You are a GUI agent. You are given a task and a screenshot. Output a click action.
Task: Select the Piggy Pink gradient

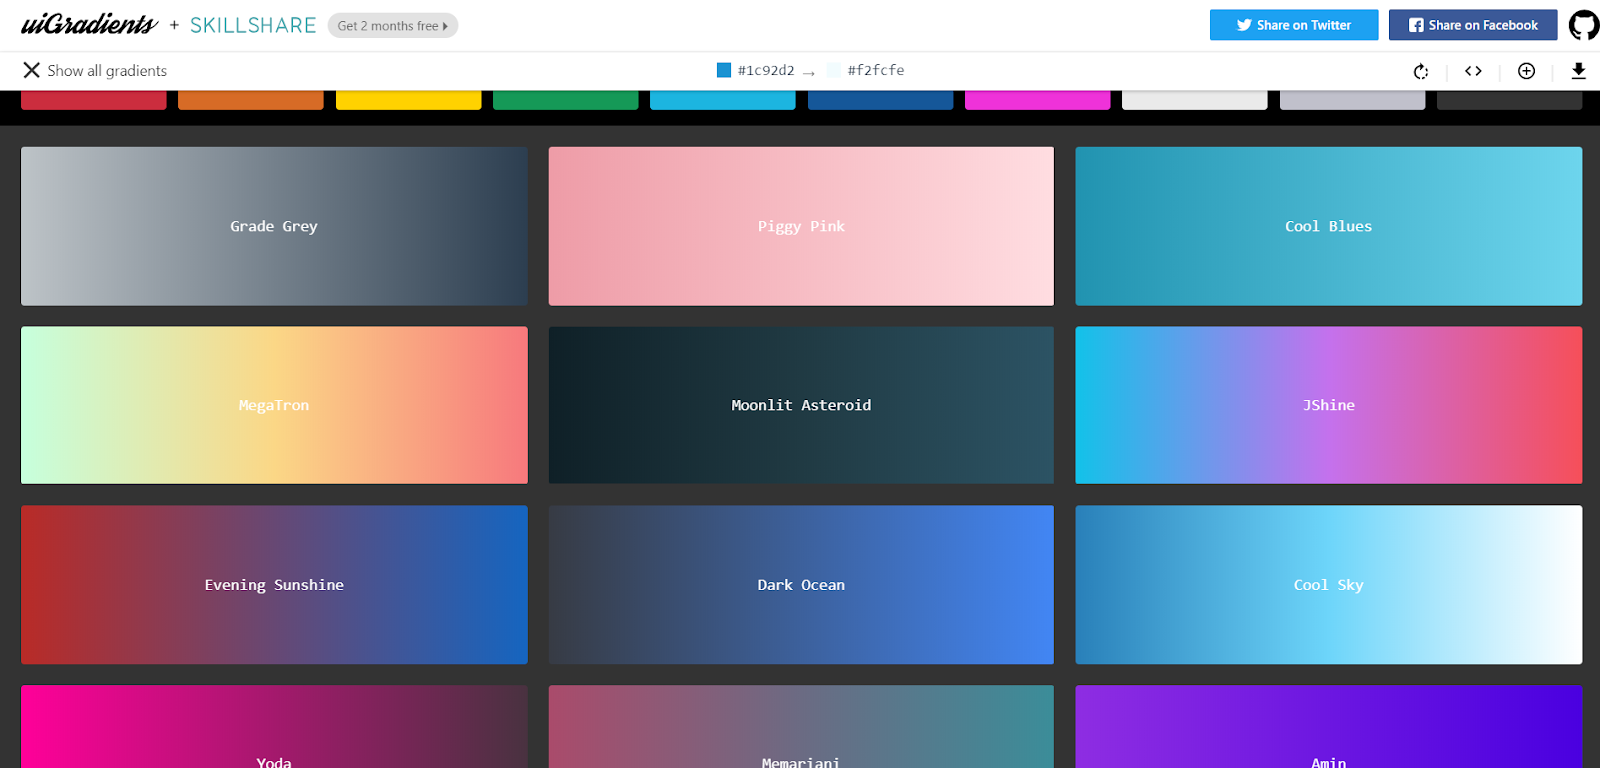(801, 226)
